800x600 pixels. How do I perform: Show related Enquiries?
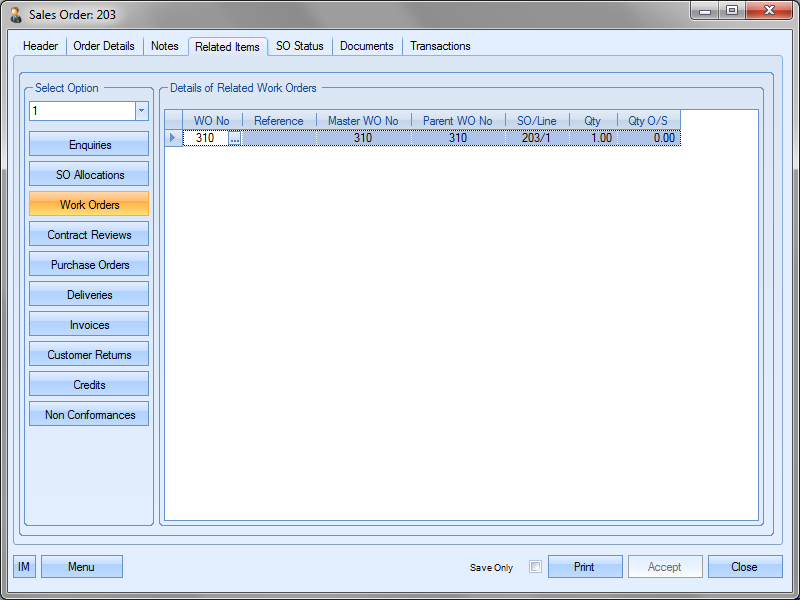pos(89,145)
